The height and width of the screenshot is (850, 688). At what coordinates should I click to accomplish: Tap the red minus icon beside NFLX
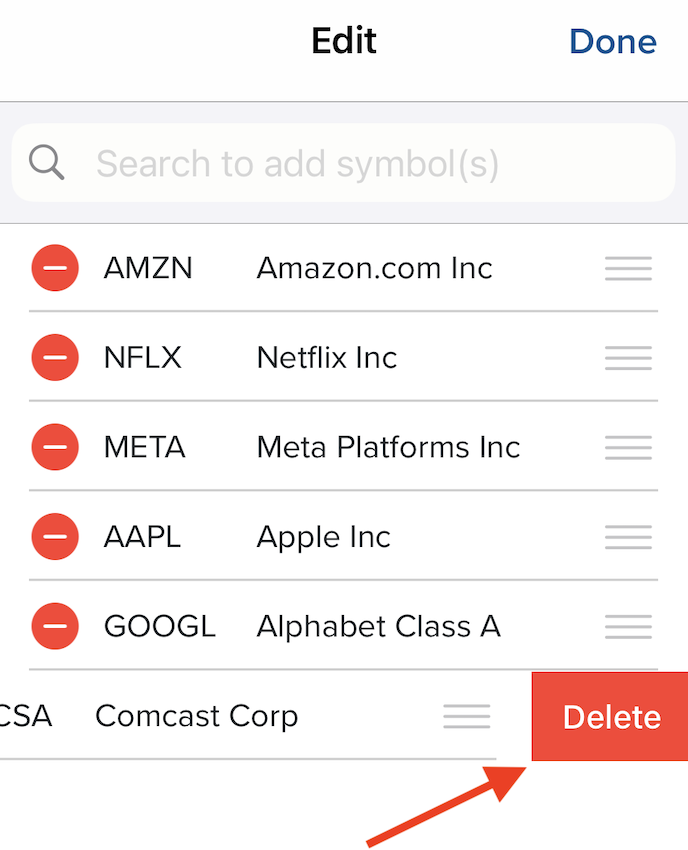[x=55, y=357]
